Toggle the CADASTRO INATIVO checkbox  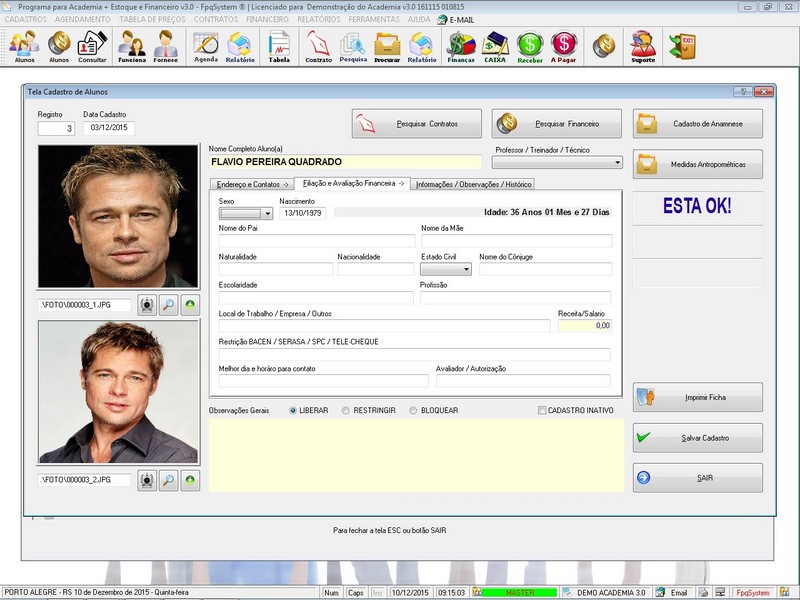click(576, 410)
